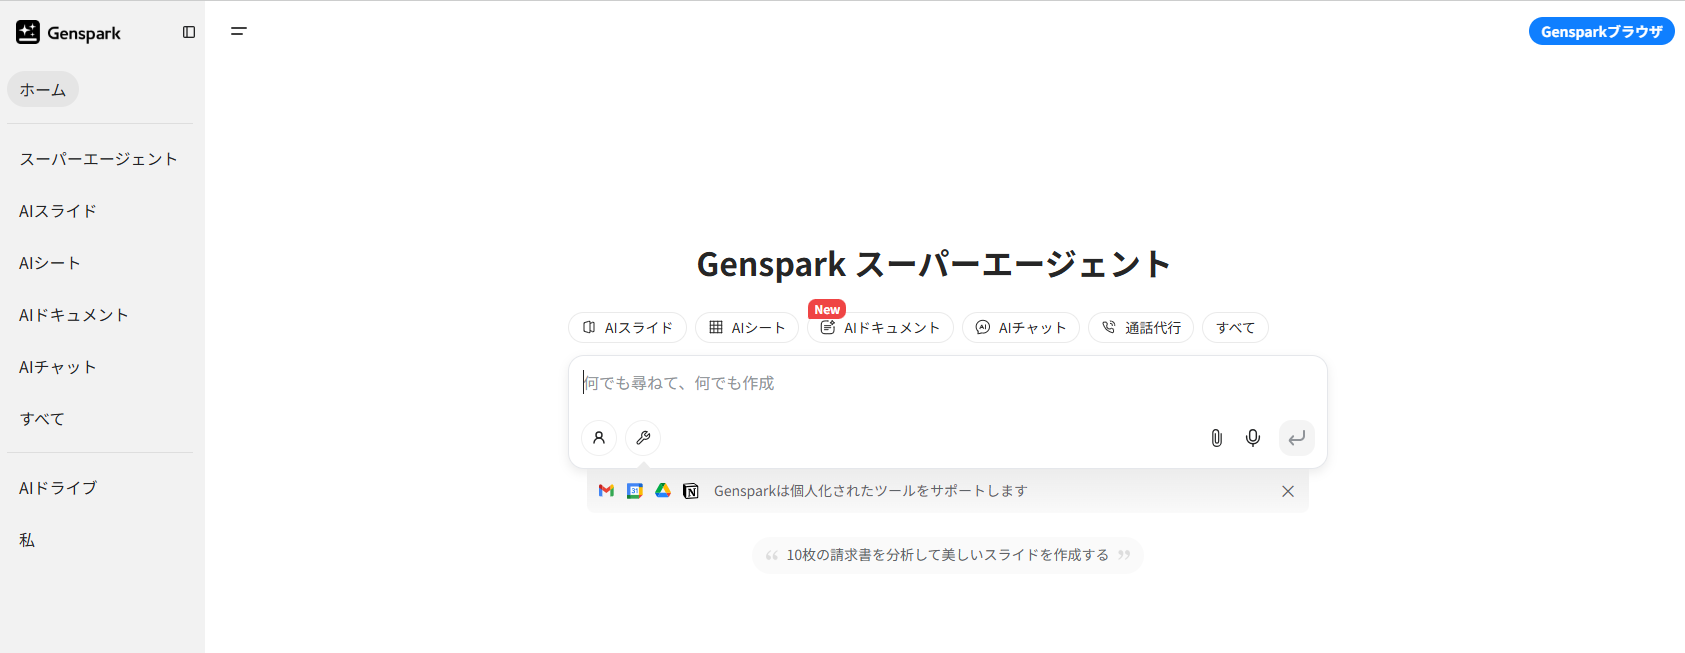
Task: Collapse the sidebar with panel icon
Action: point(189,32)
